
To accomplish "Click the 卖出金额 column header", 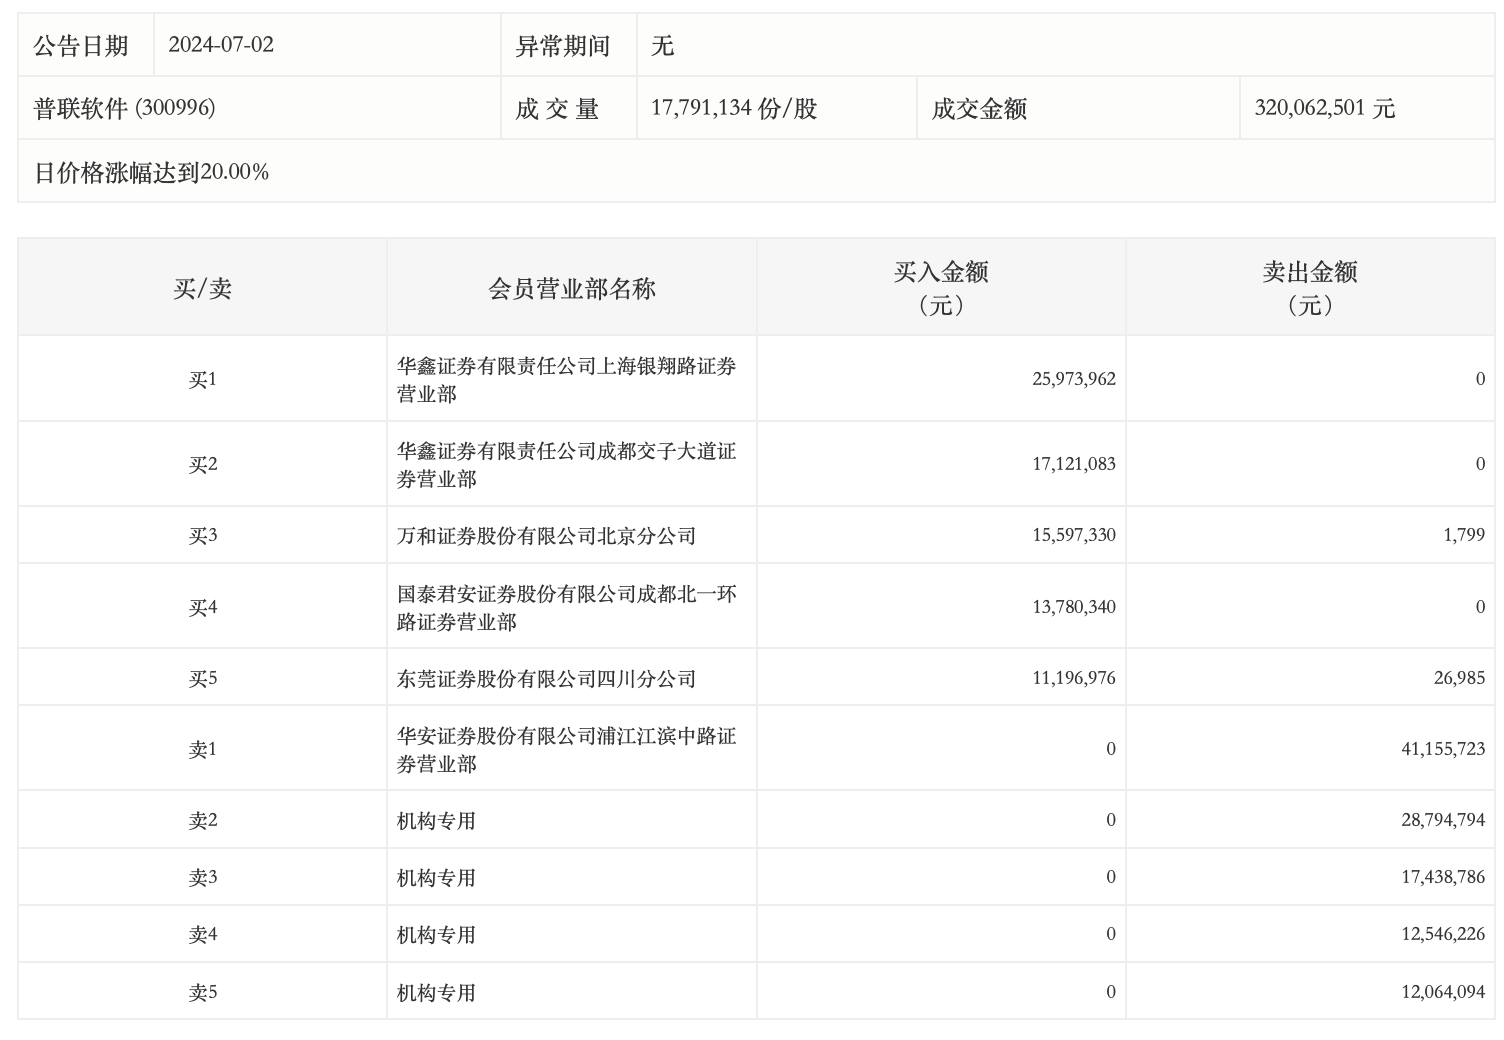I will click(x=1309, y=287).
